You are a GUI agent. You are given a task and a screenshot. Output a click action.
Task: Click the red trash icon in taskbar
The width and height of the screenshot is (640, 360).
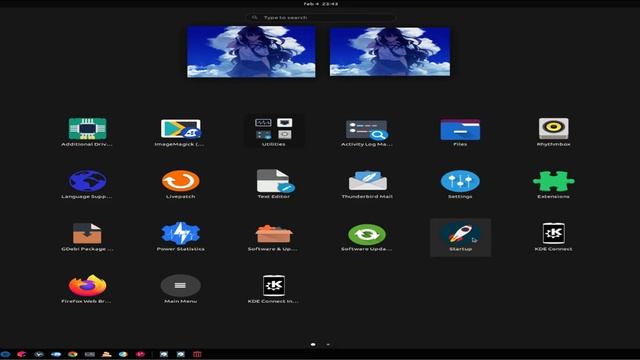pyautogui.click(x=197, y=354)
